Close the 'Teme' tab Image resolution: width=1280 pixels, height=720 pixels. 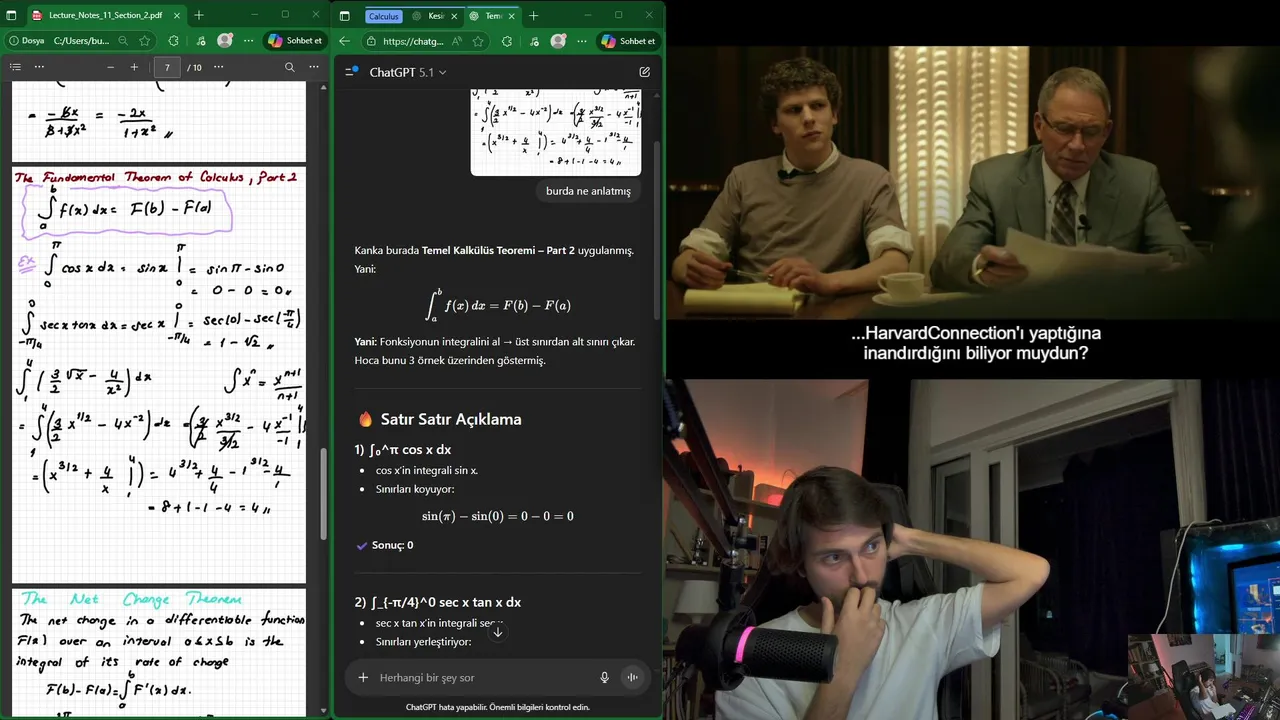click(511, 16)
